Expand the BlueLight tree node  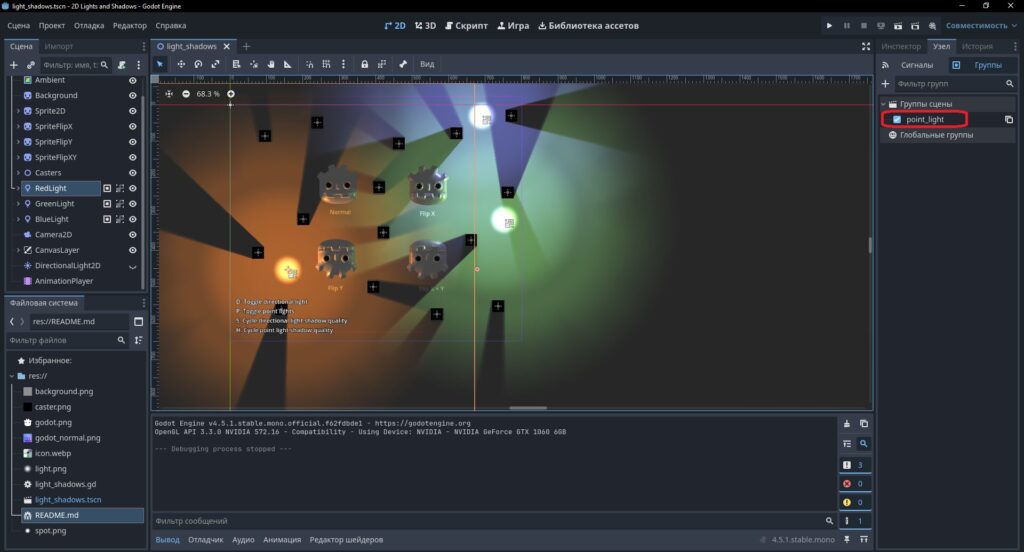coord(18,219)
